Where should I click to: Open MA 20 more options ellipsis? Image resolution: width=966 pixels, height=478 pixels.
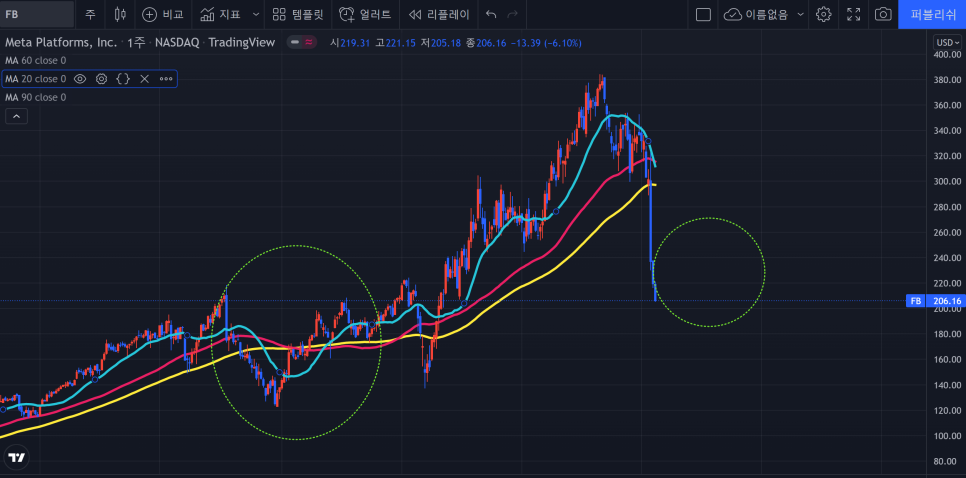tap(166, 79)
